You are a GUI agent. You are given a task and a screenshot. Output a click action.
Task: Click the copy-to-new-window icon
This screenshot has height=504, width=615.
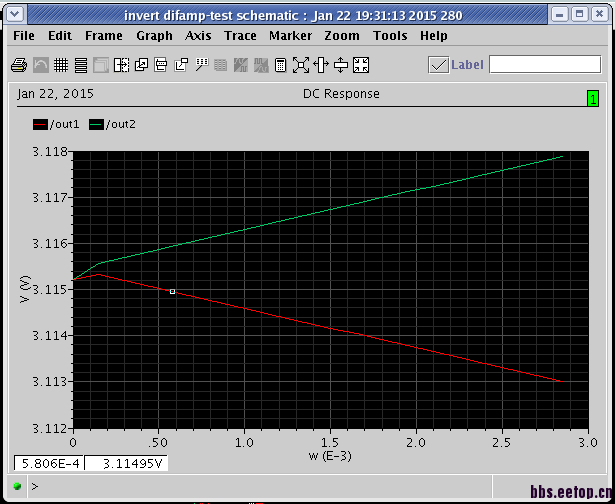coord(141,65)
